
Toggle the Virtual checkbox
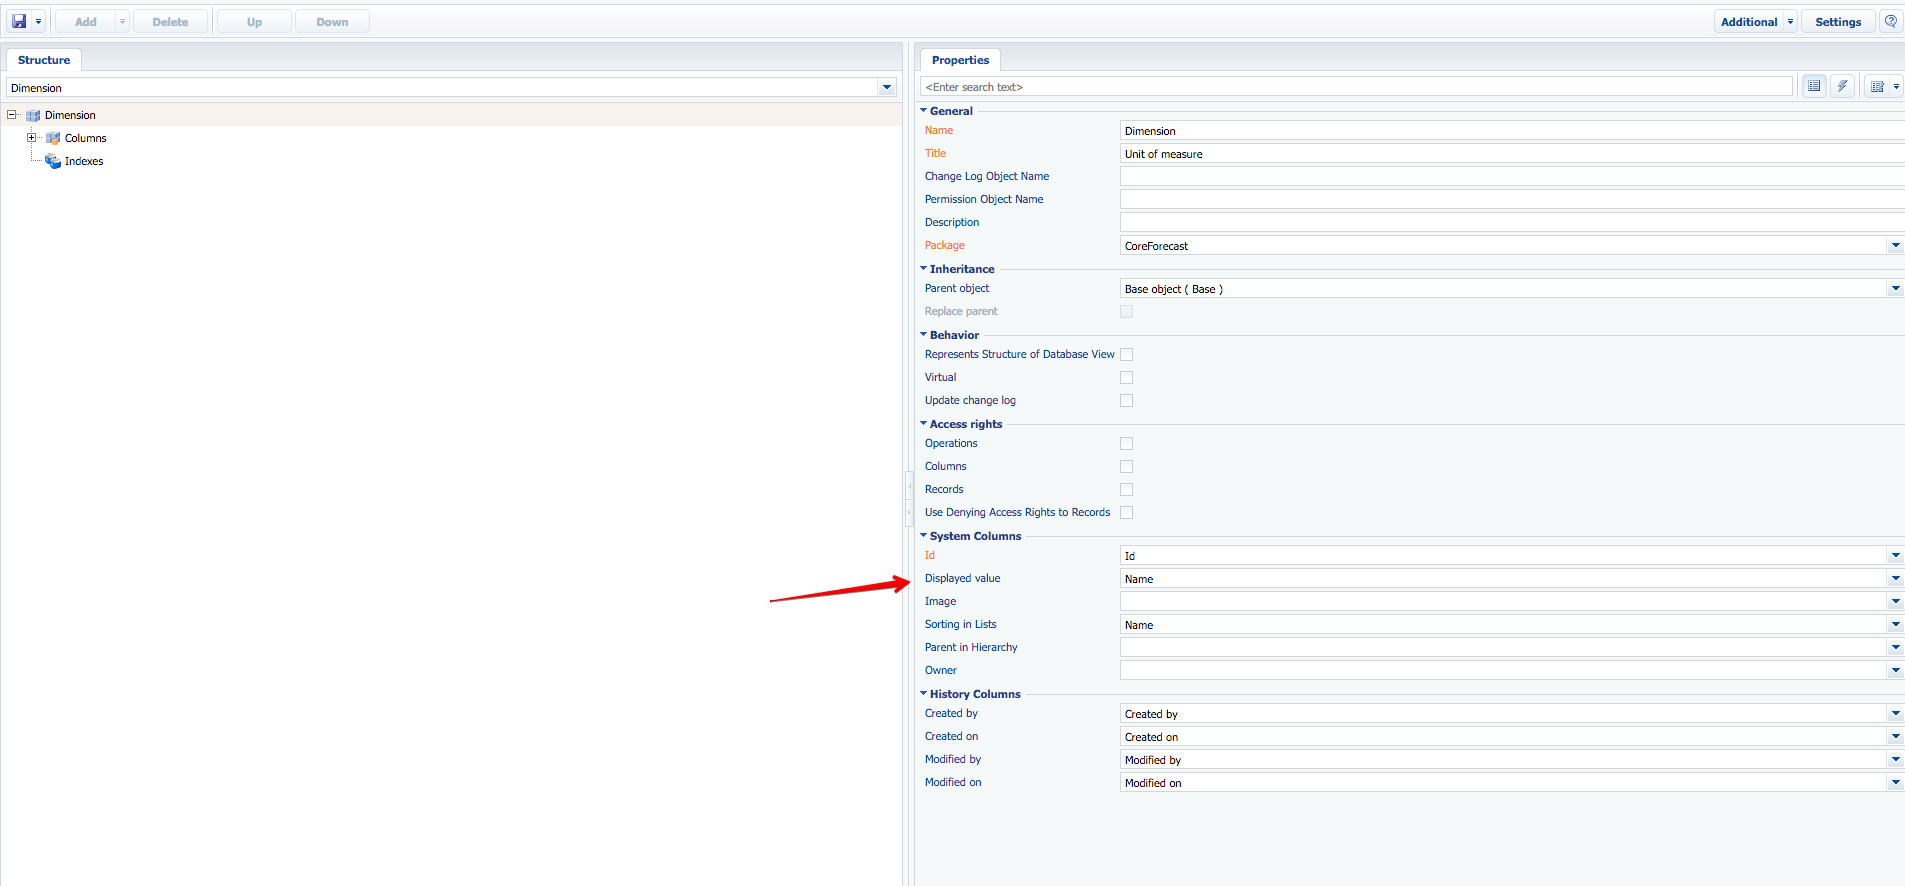pyautogui.click(x=1127, y=378)
